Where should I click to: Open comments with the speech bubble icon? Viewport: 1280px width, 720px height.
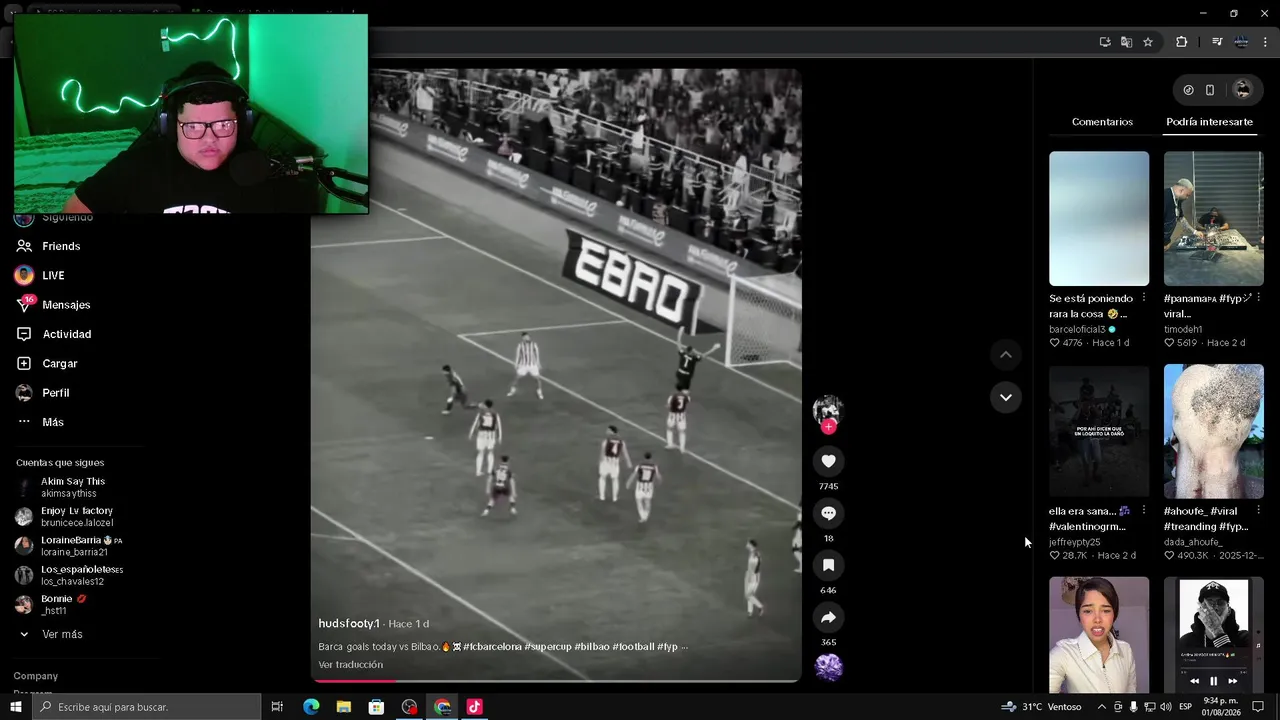(x=828, y=513)
